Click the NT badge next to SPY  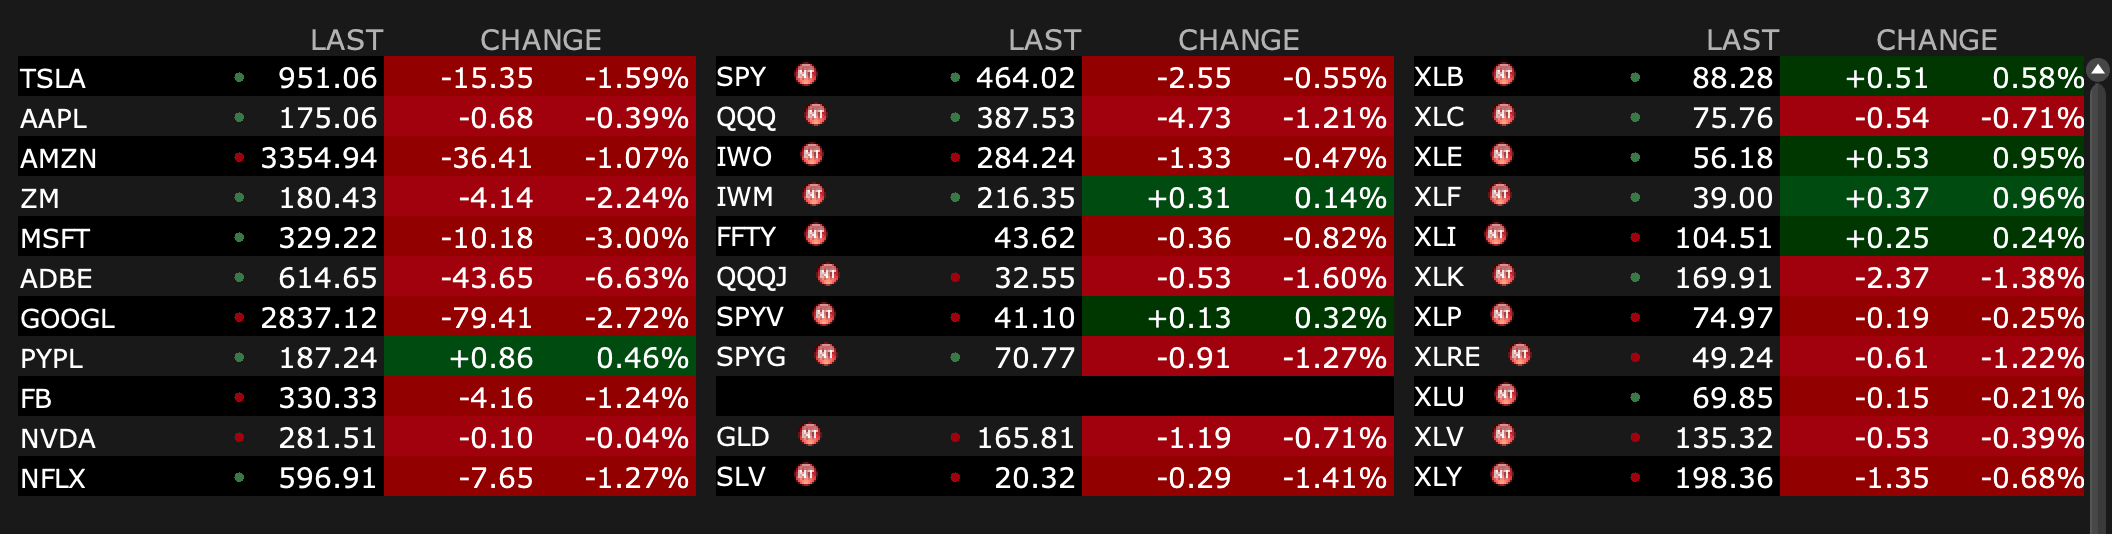(x=806, y=75)
